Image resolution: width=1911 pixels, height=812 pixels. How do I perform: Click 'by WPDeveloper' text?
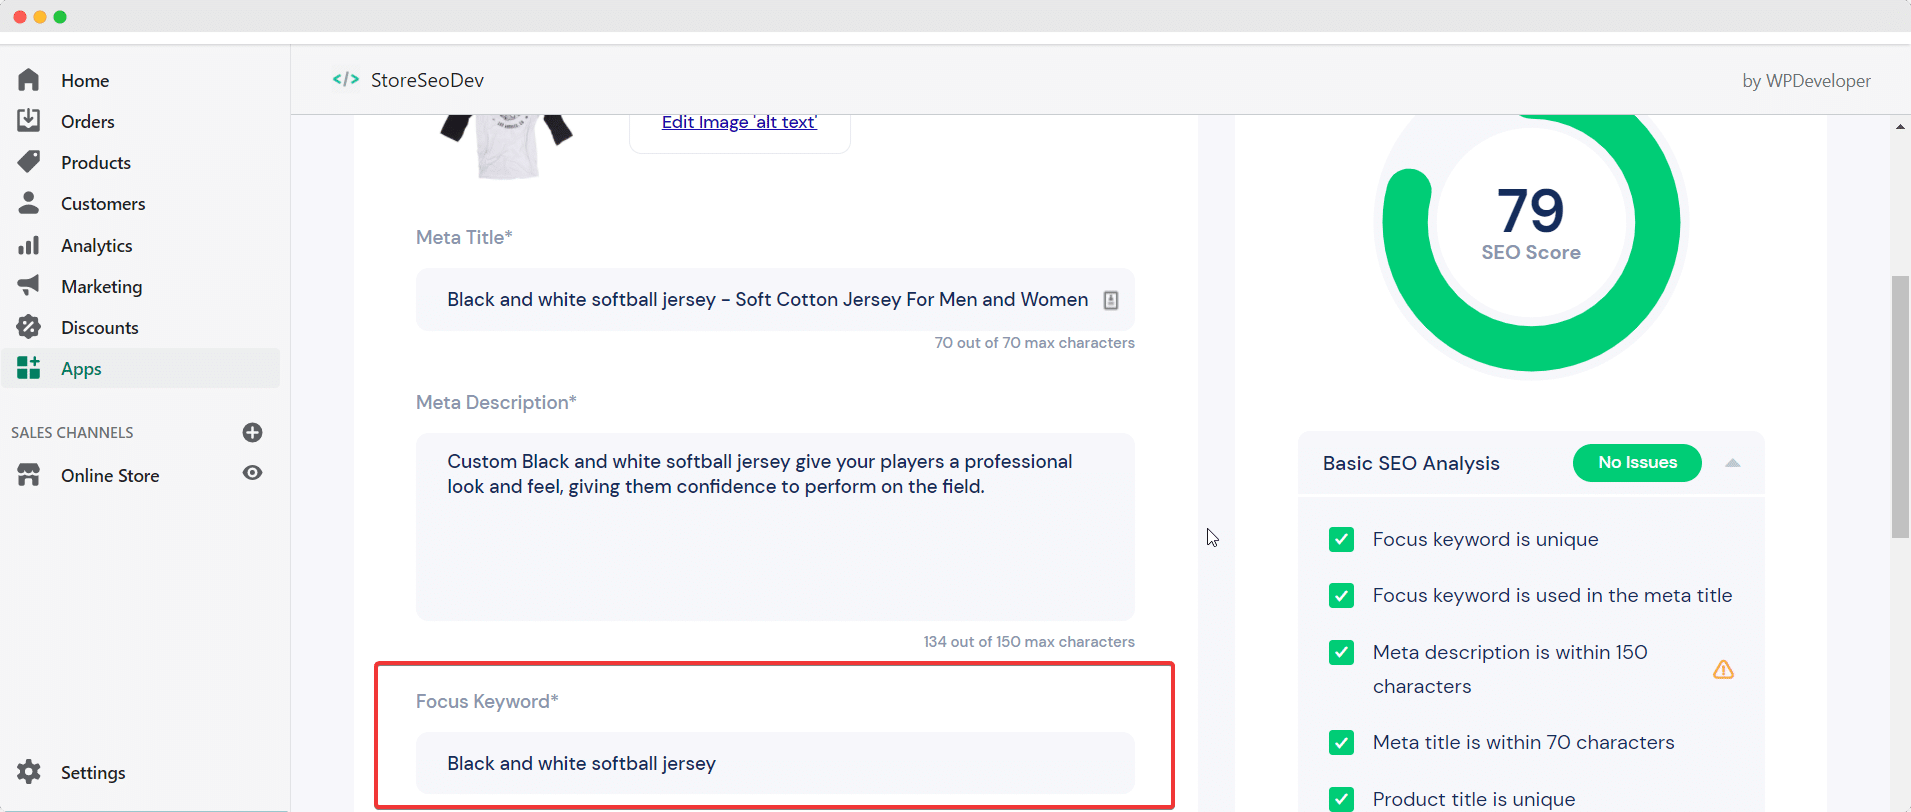pos(1806,81)
